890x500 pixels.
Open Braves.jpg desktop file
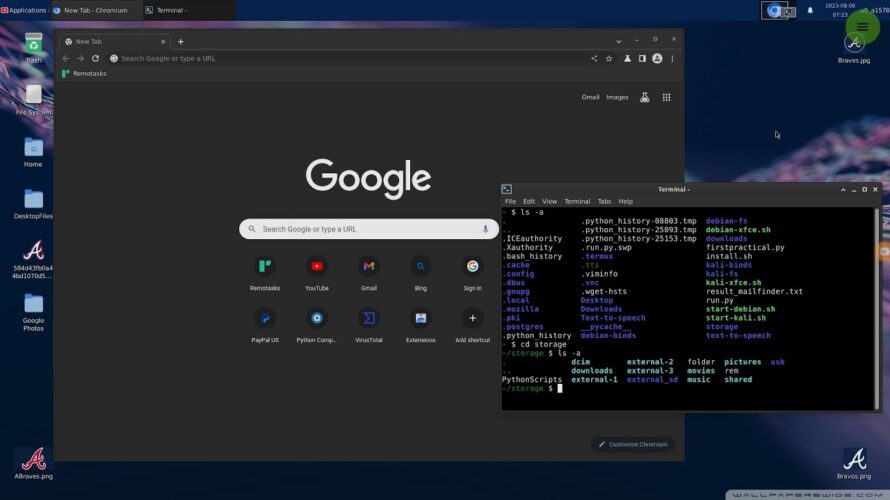tap(854, 44)
